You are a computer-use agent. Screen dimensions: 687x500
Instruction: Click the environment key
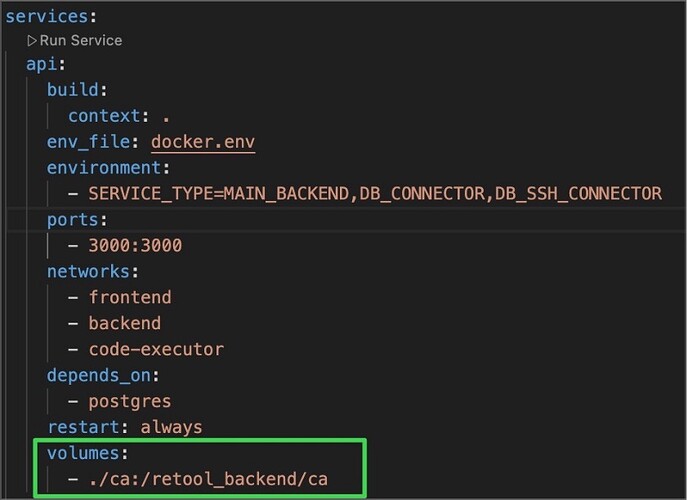click(103, 168)
